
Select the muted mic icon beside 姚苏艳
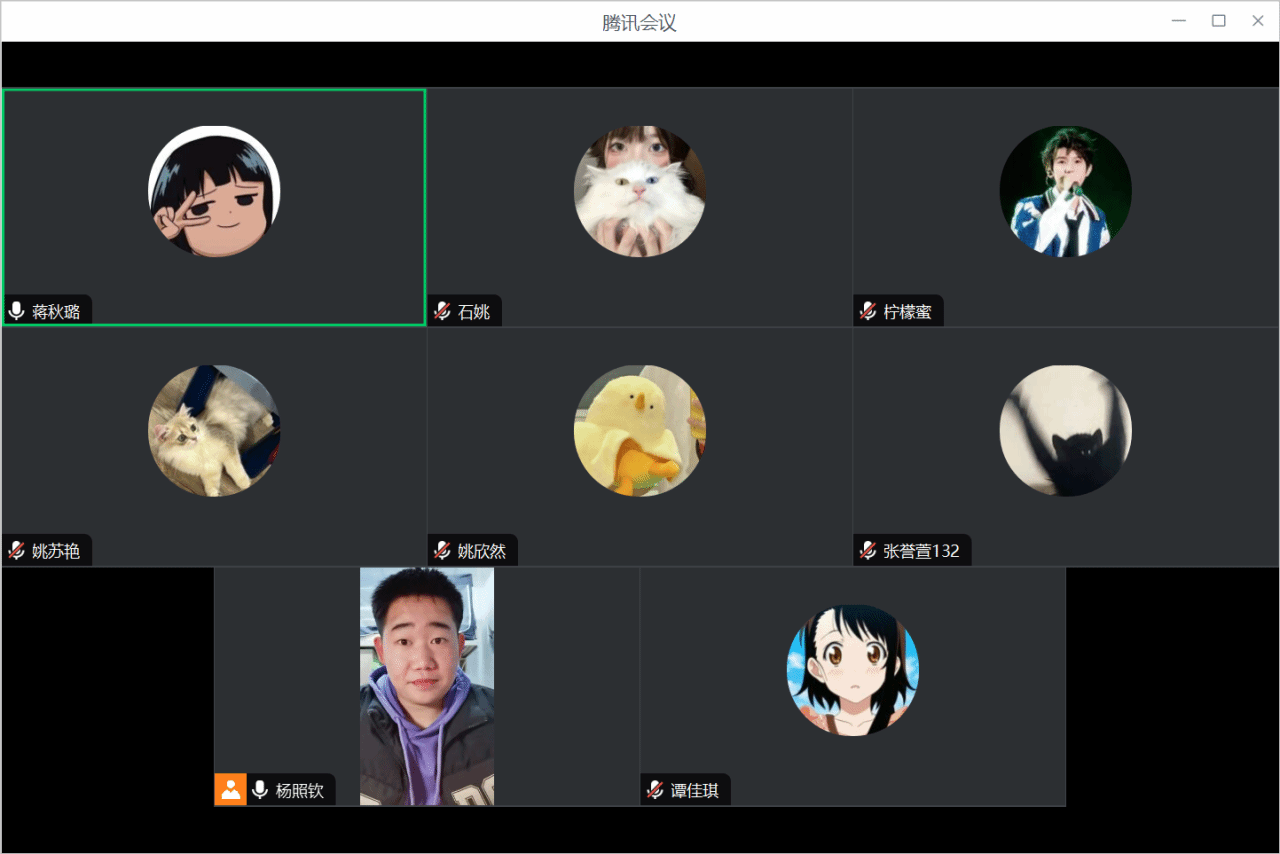pos(16,550)
